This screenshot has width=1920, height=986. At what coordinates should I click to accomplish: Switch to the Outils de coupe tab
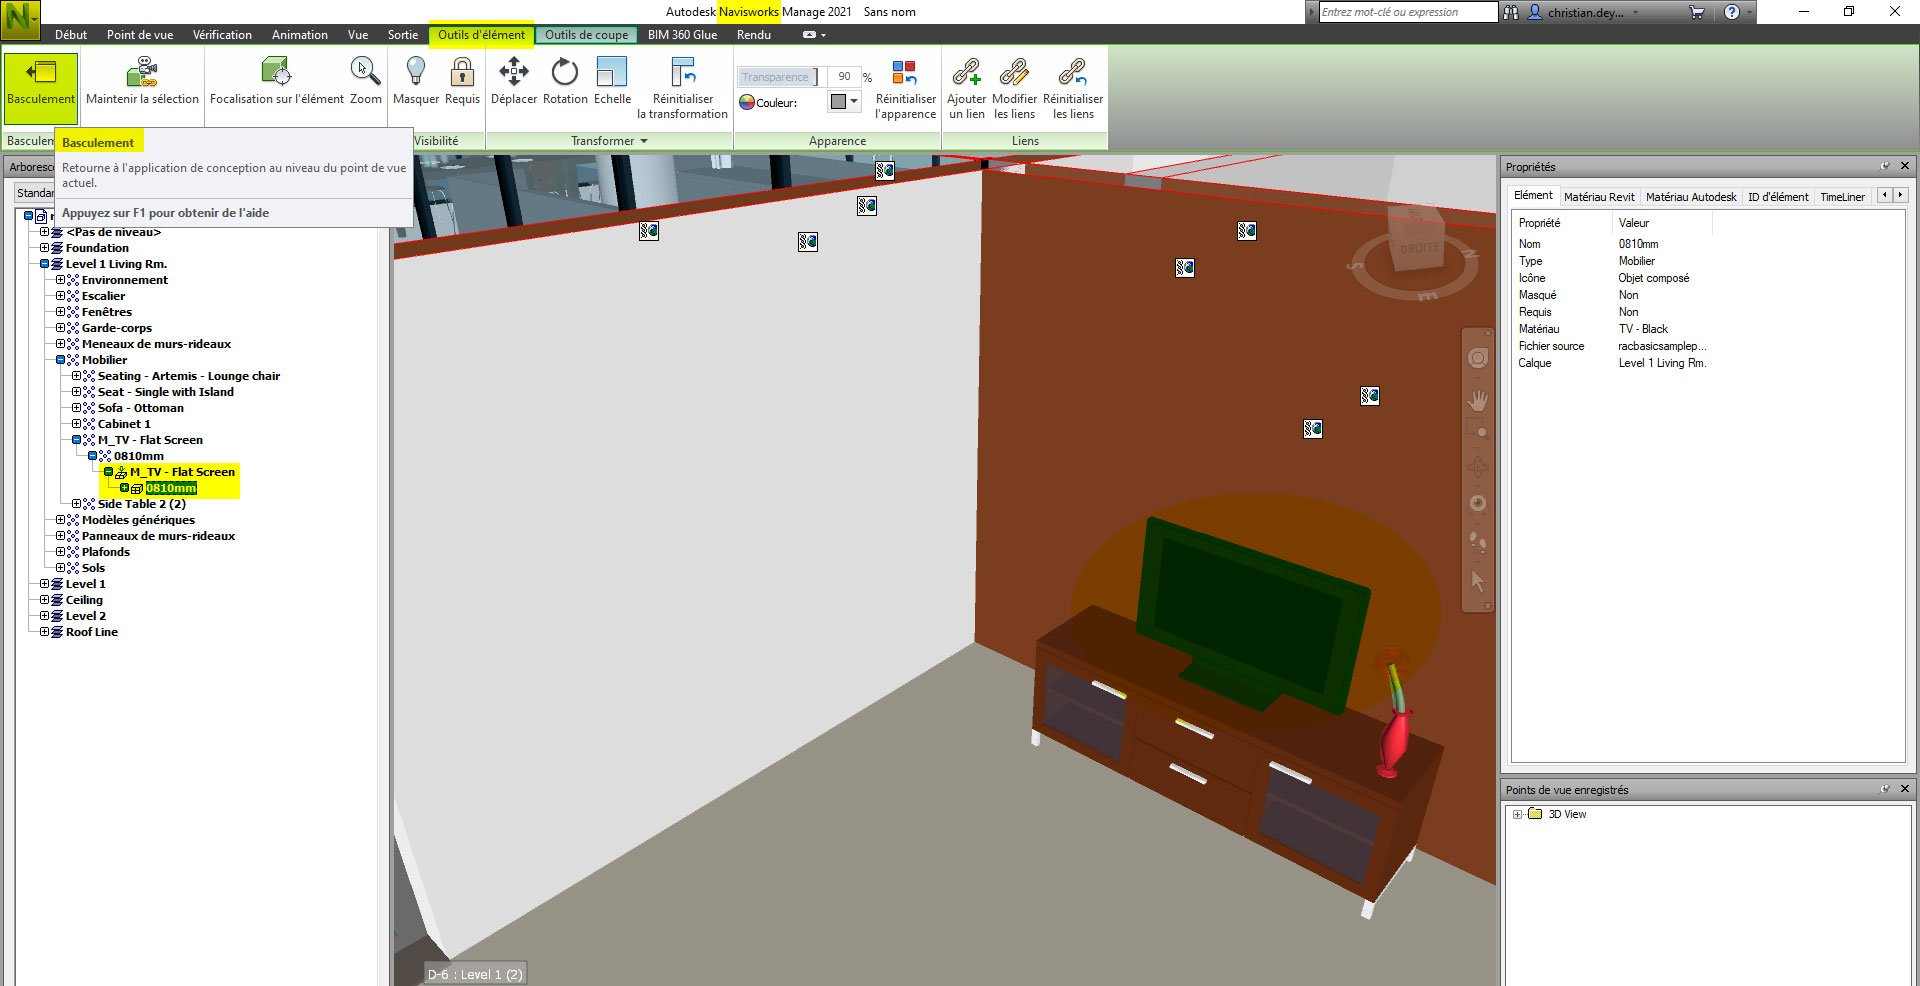[586, 34]
